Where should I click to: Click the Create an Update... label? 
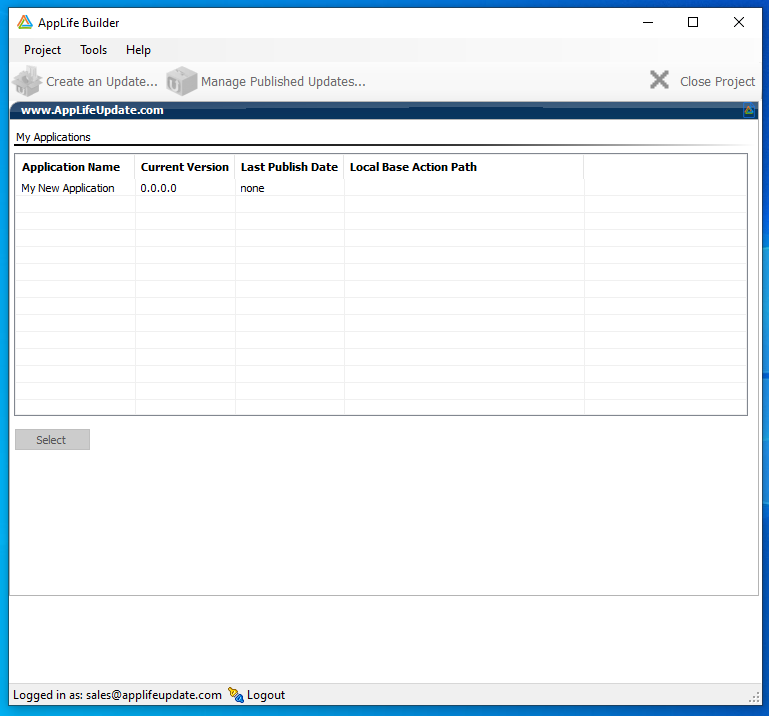(x=102, y=81)
